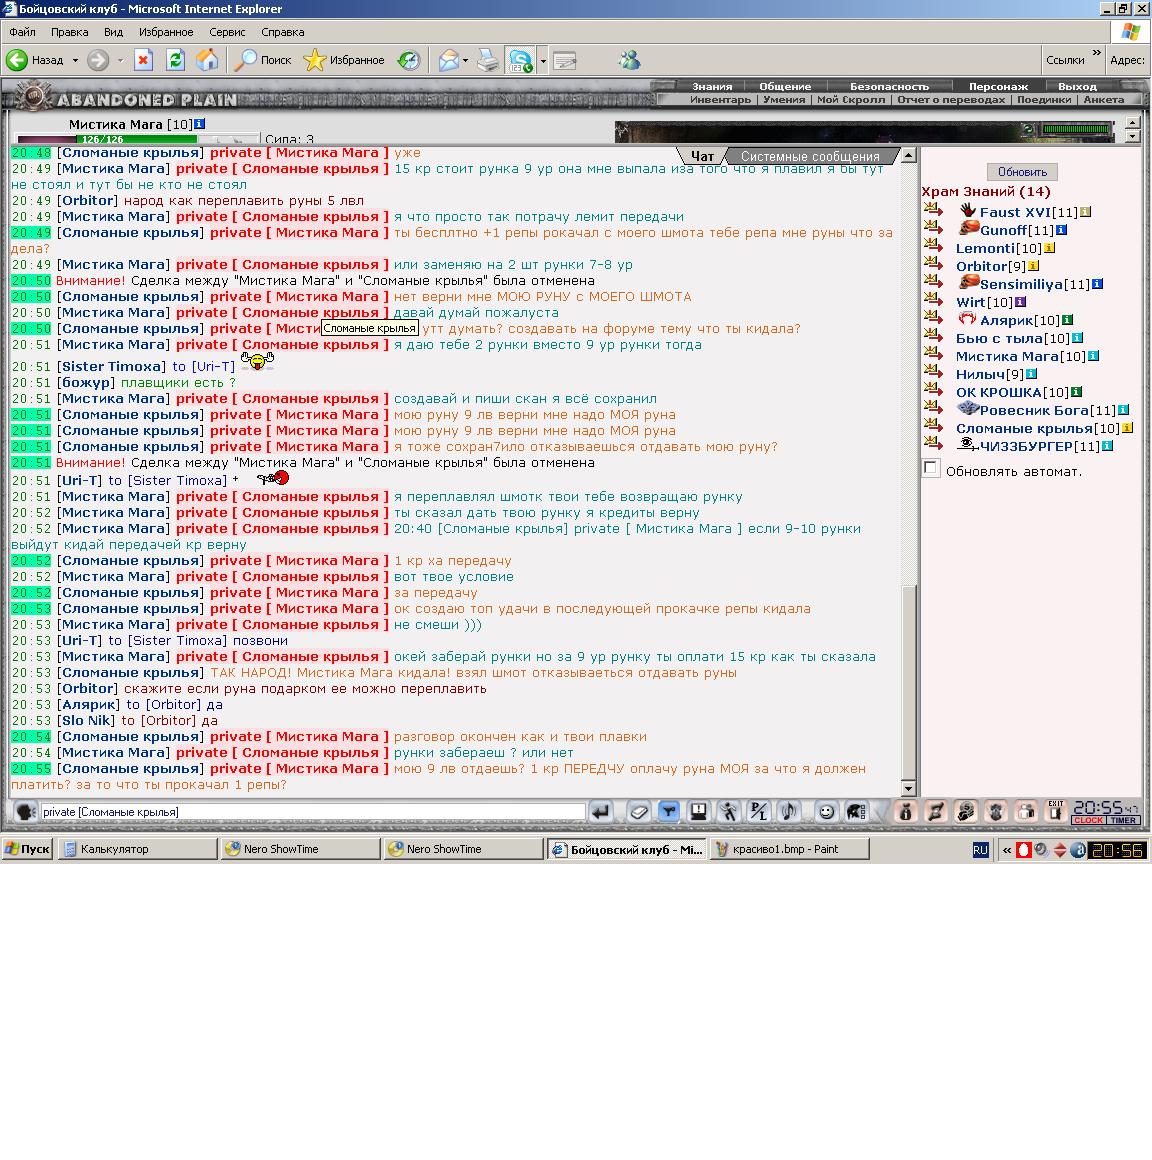Open info icon next to Gunoff
The width and height of the screenshot is (1152, 1160).
pos(1061,230)
